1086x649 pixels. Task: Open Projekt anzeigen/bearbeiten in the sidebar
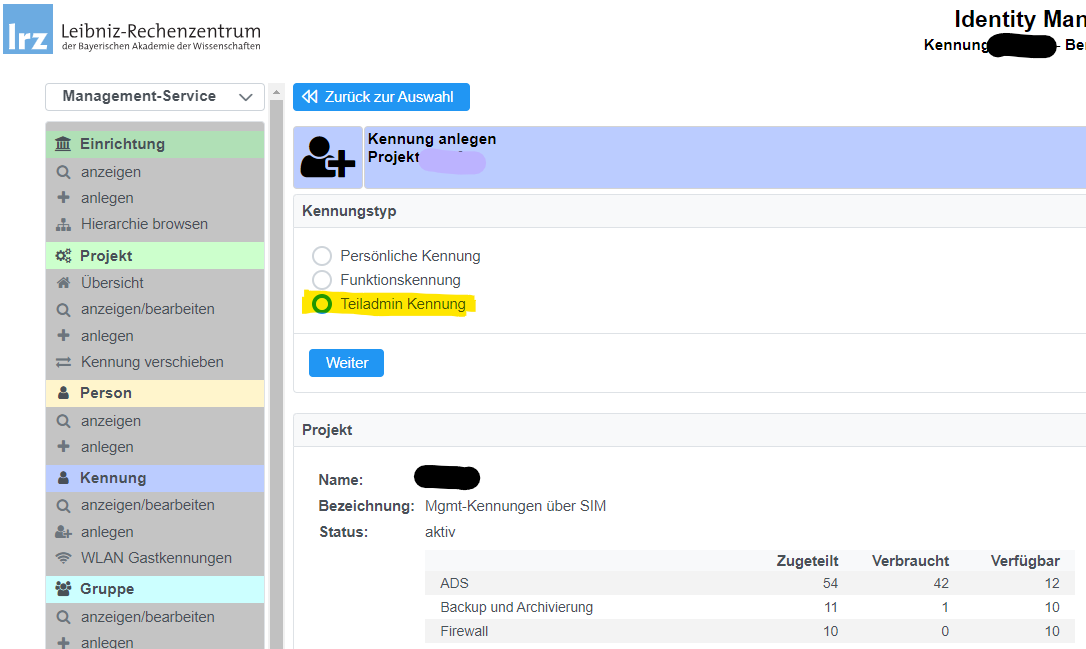tap(147, 309)
